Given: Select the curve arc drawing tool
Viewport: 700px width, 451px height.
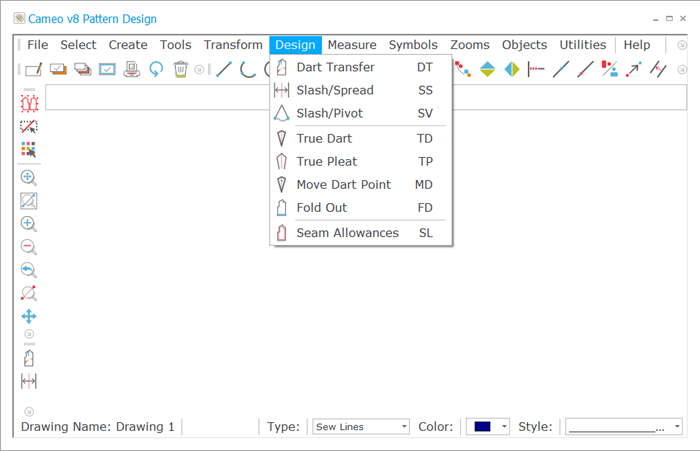Looking at the screenshot, I should 248,69.
